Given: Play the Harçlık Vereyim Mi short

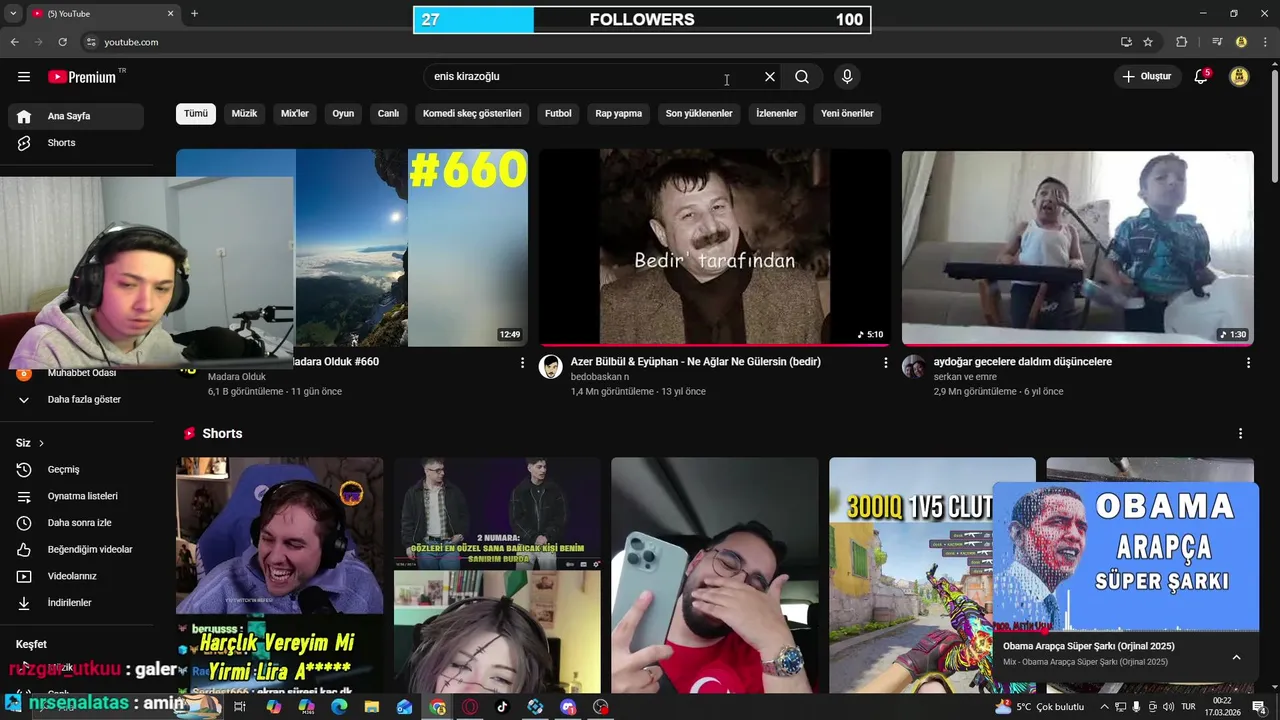Looking at the screenshot, I should 279,575.
